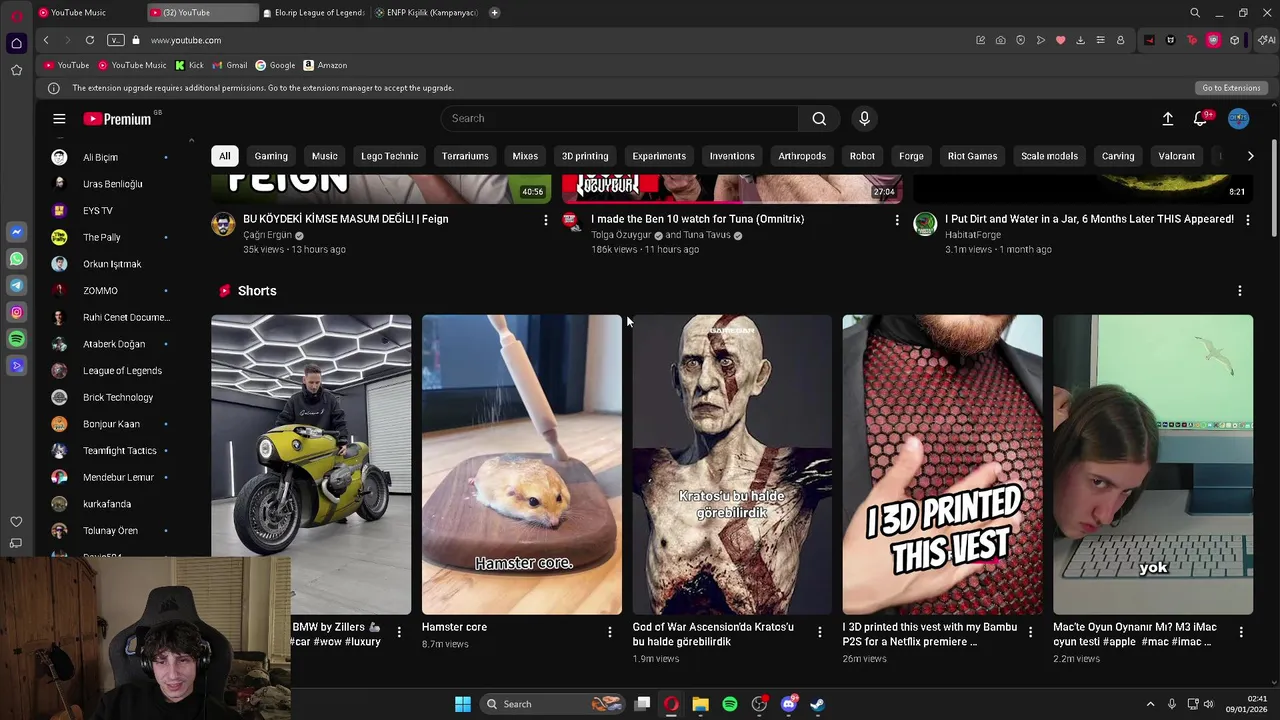Open the extensions cube icon
The width and height of the screenshot is (1280, 720).
(x=1235, y=40)
